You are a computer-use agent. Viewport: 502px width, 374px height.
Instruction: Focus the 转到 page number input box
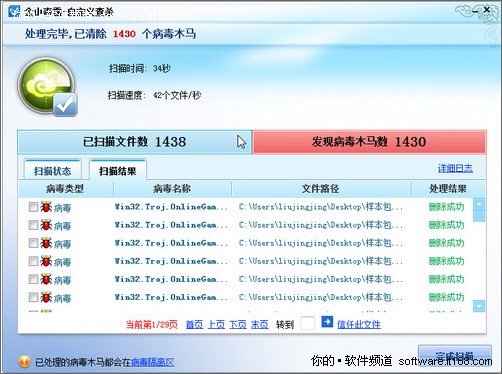pyautogui.click(x=307, y=323)
